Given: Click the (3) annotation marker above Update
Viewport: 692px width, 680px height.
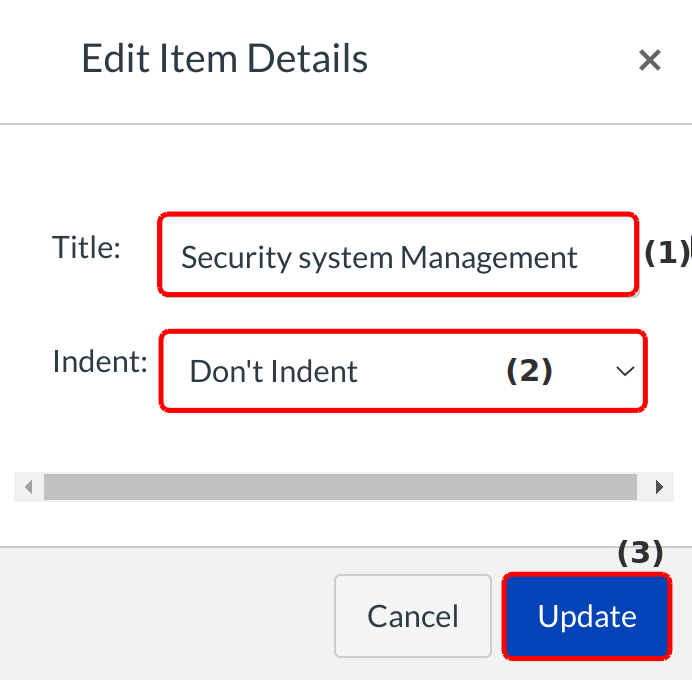Looking at the screenshot, I should click(x=640, y=552).
